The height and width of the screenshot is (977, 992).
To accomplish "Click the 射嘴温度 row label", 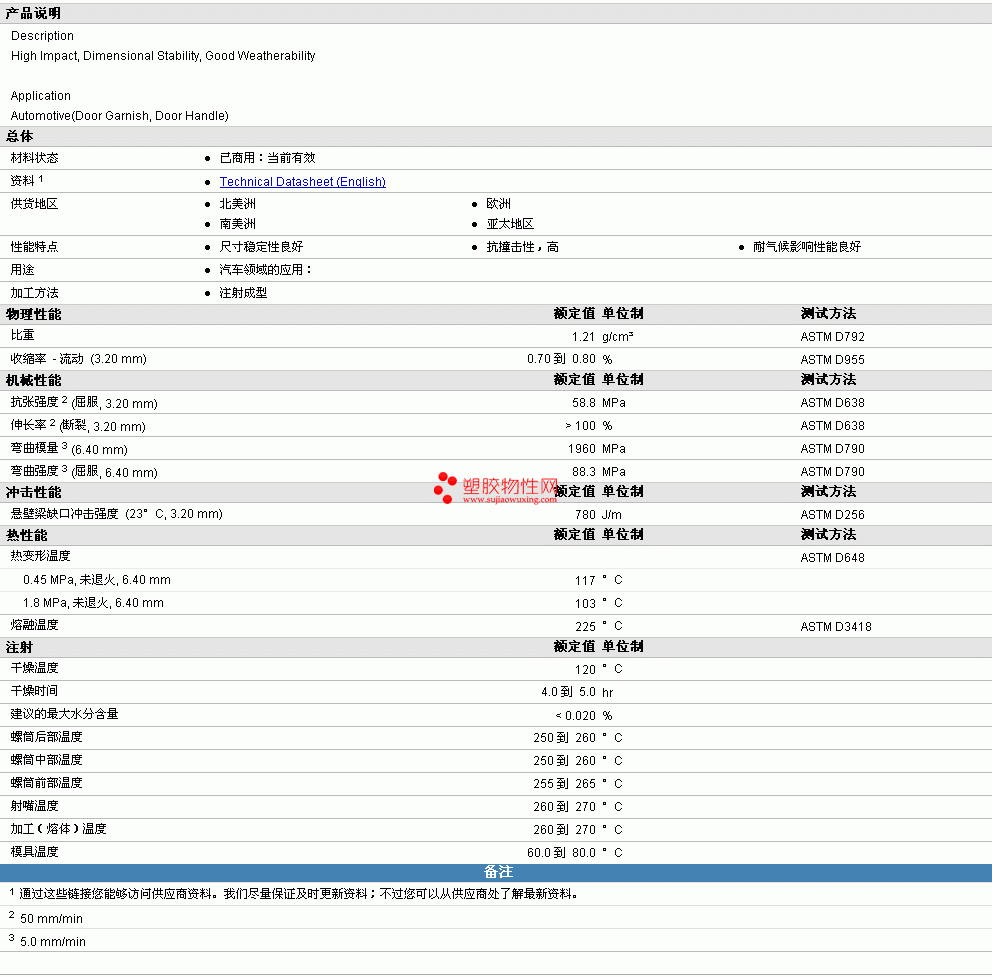I will pos(34,806).
